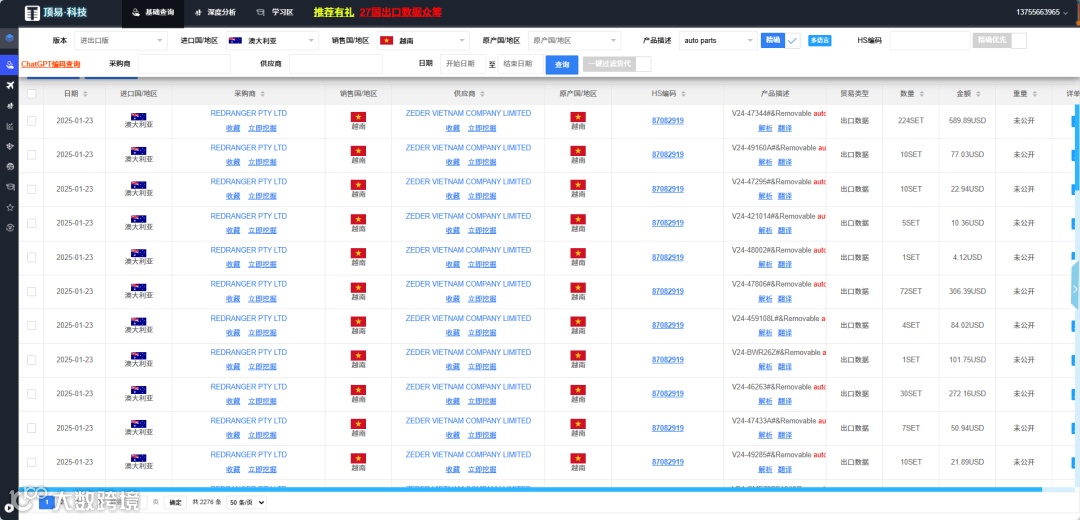Open the 推荐有礼 link
The image size is (1080, 520).
point(333,12)
